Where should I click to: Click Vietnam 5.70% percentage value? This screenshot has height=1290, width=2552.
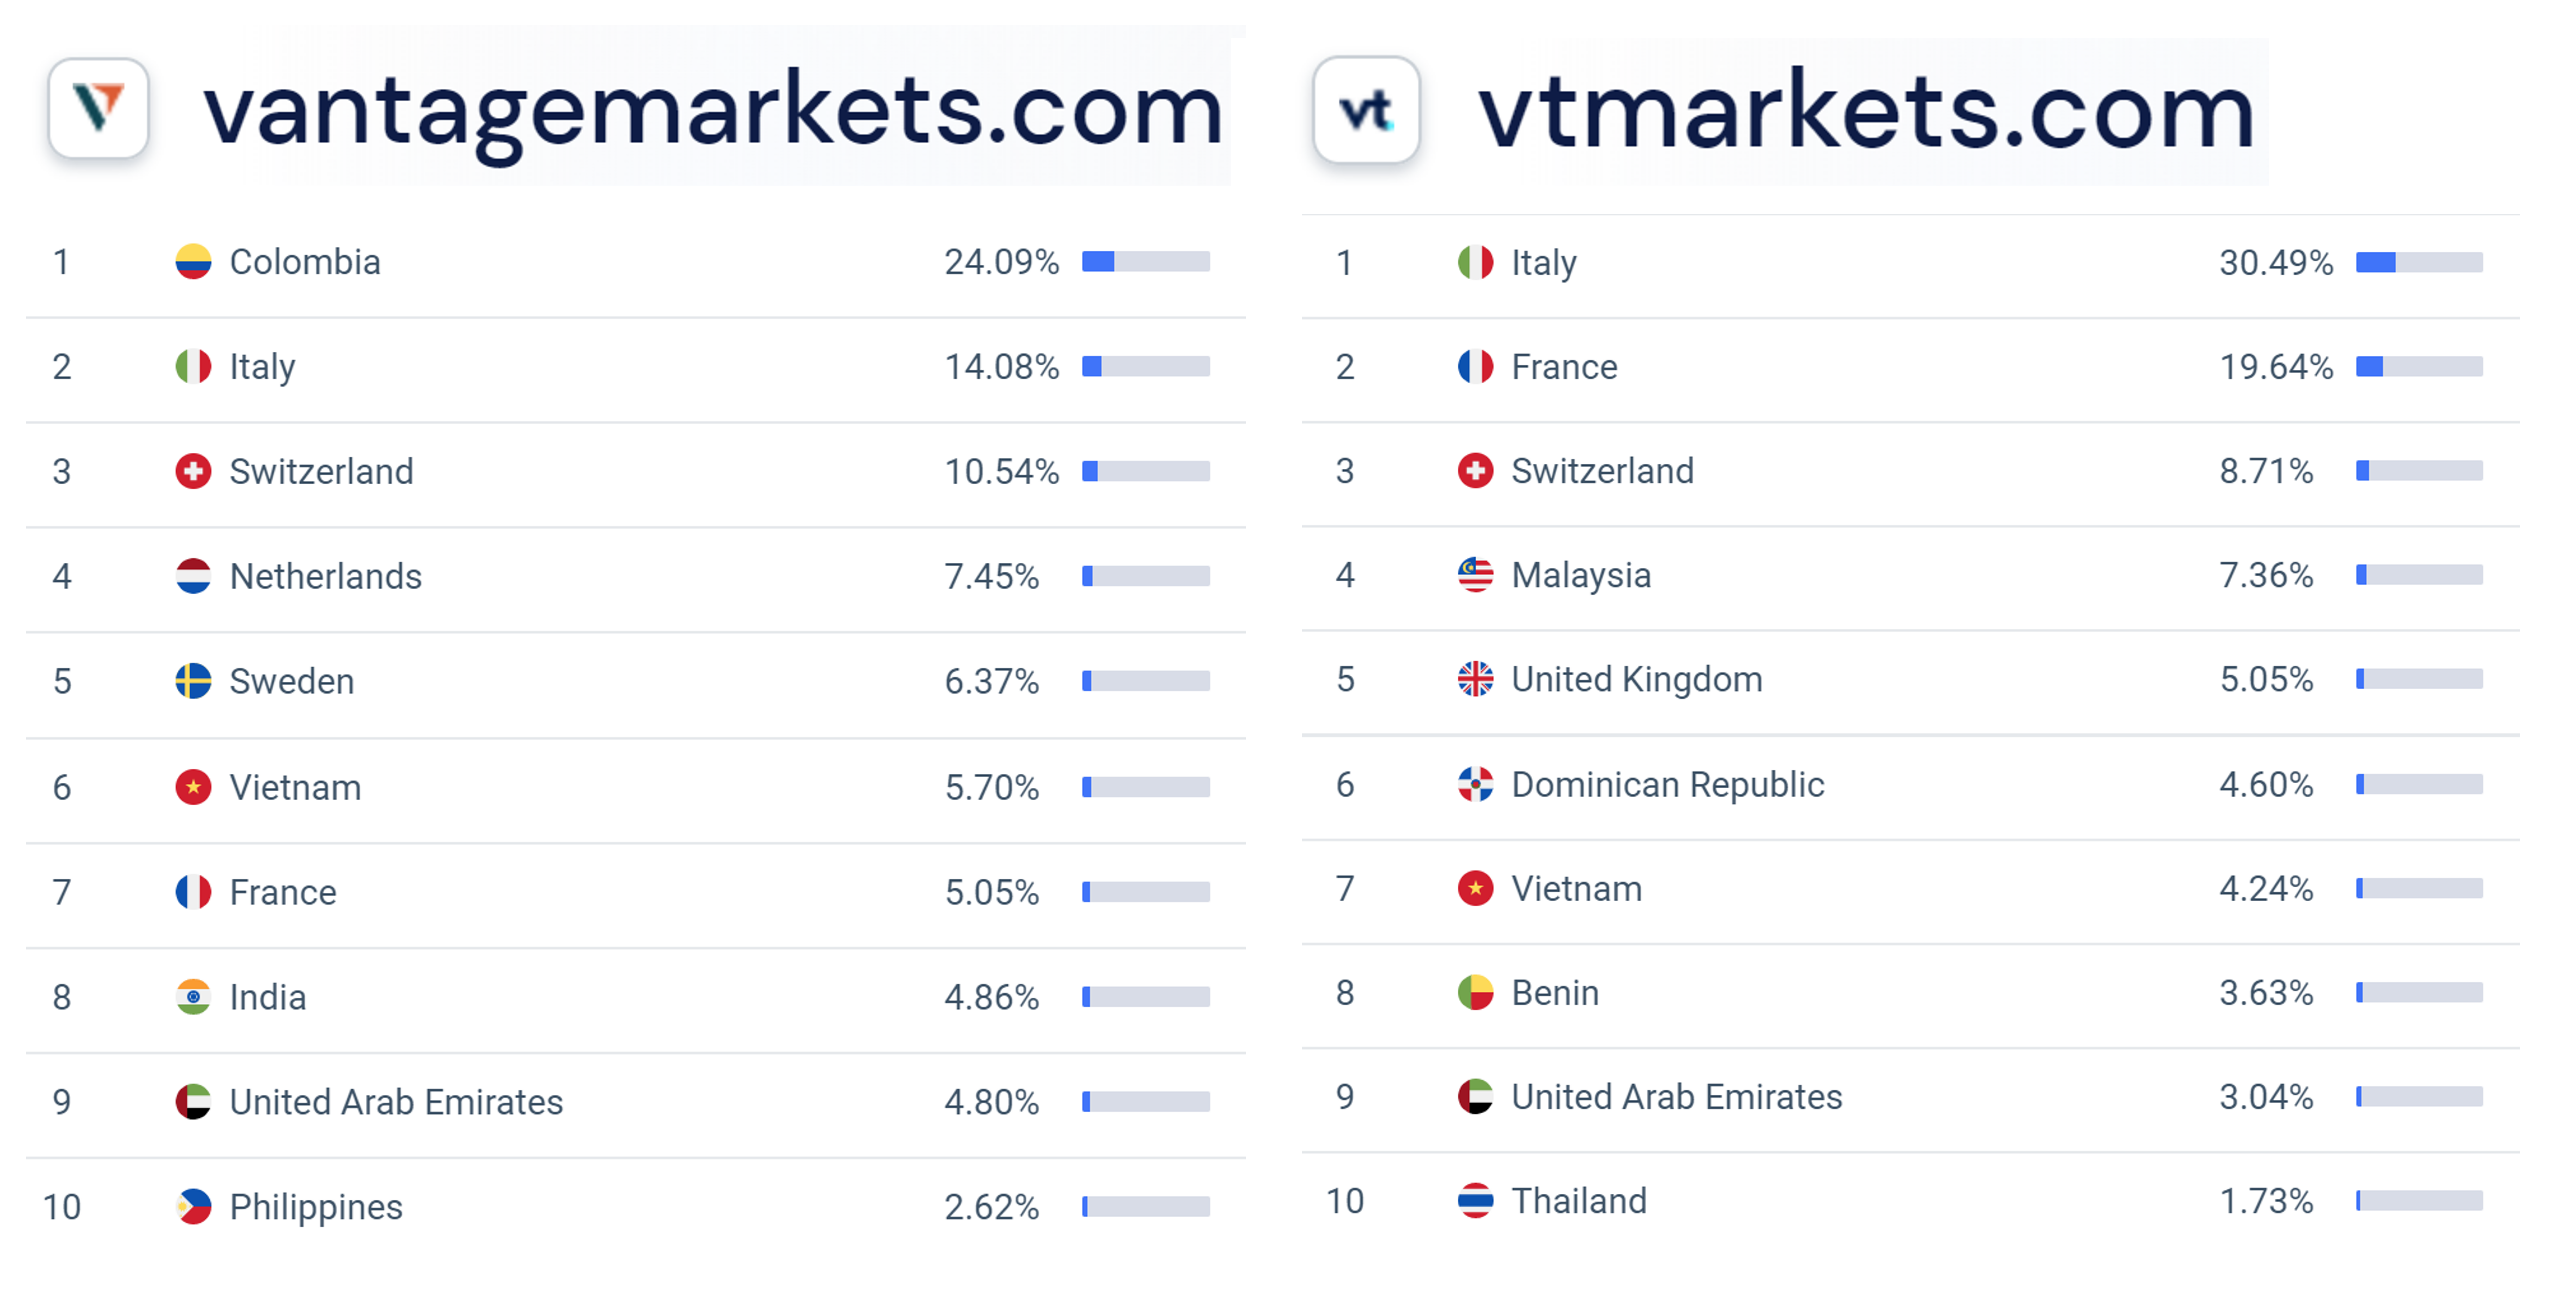click(991, 787)
